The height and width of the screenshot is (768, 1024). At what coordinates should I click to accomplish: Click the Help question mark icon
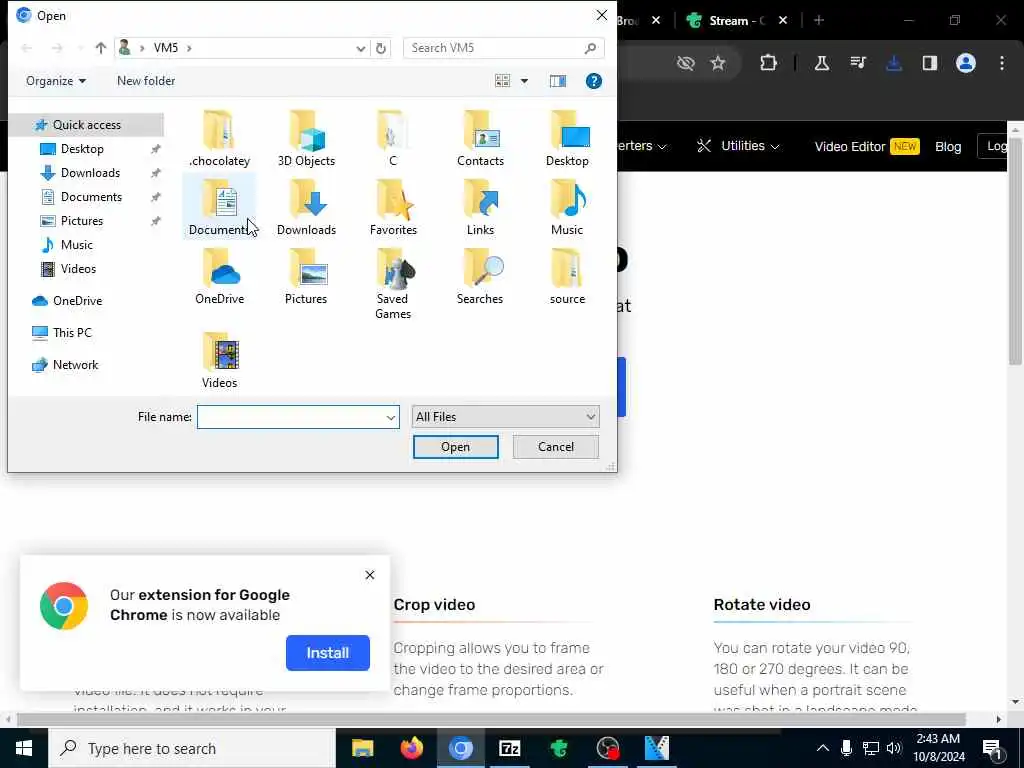click(x=594, y=81)
